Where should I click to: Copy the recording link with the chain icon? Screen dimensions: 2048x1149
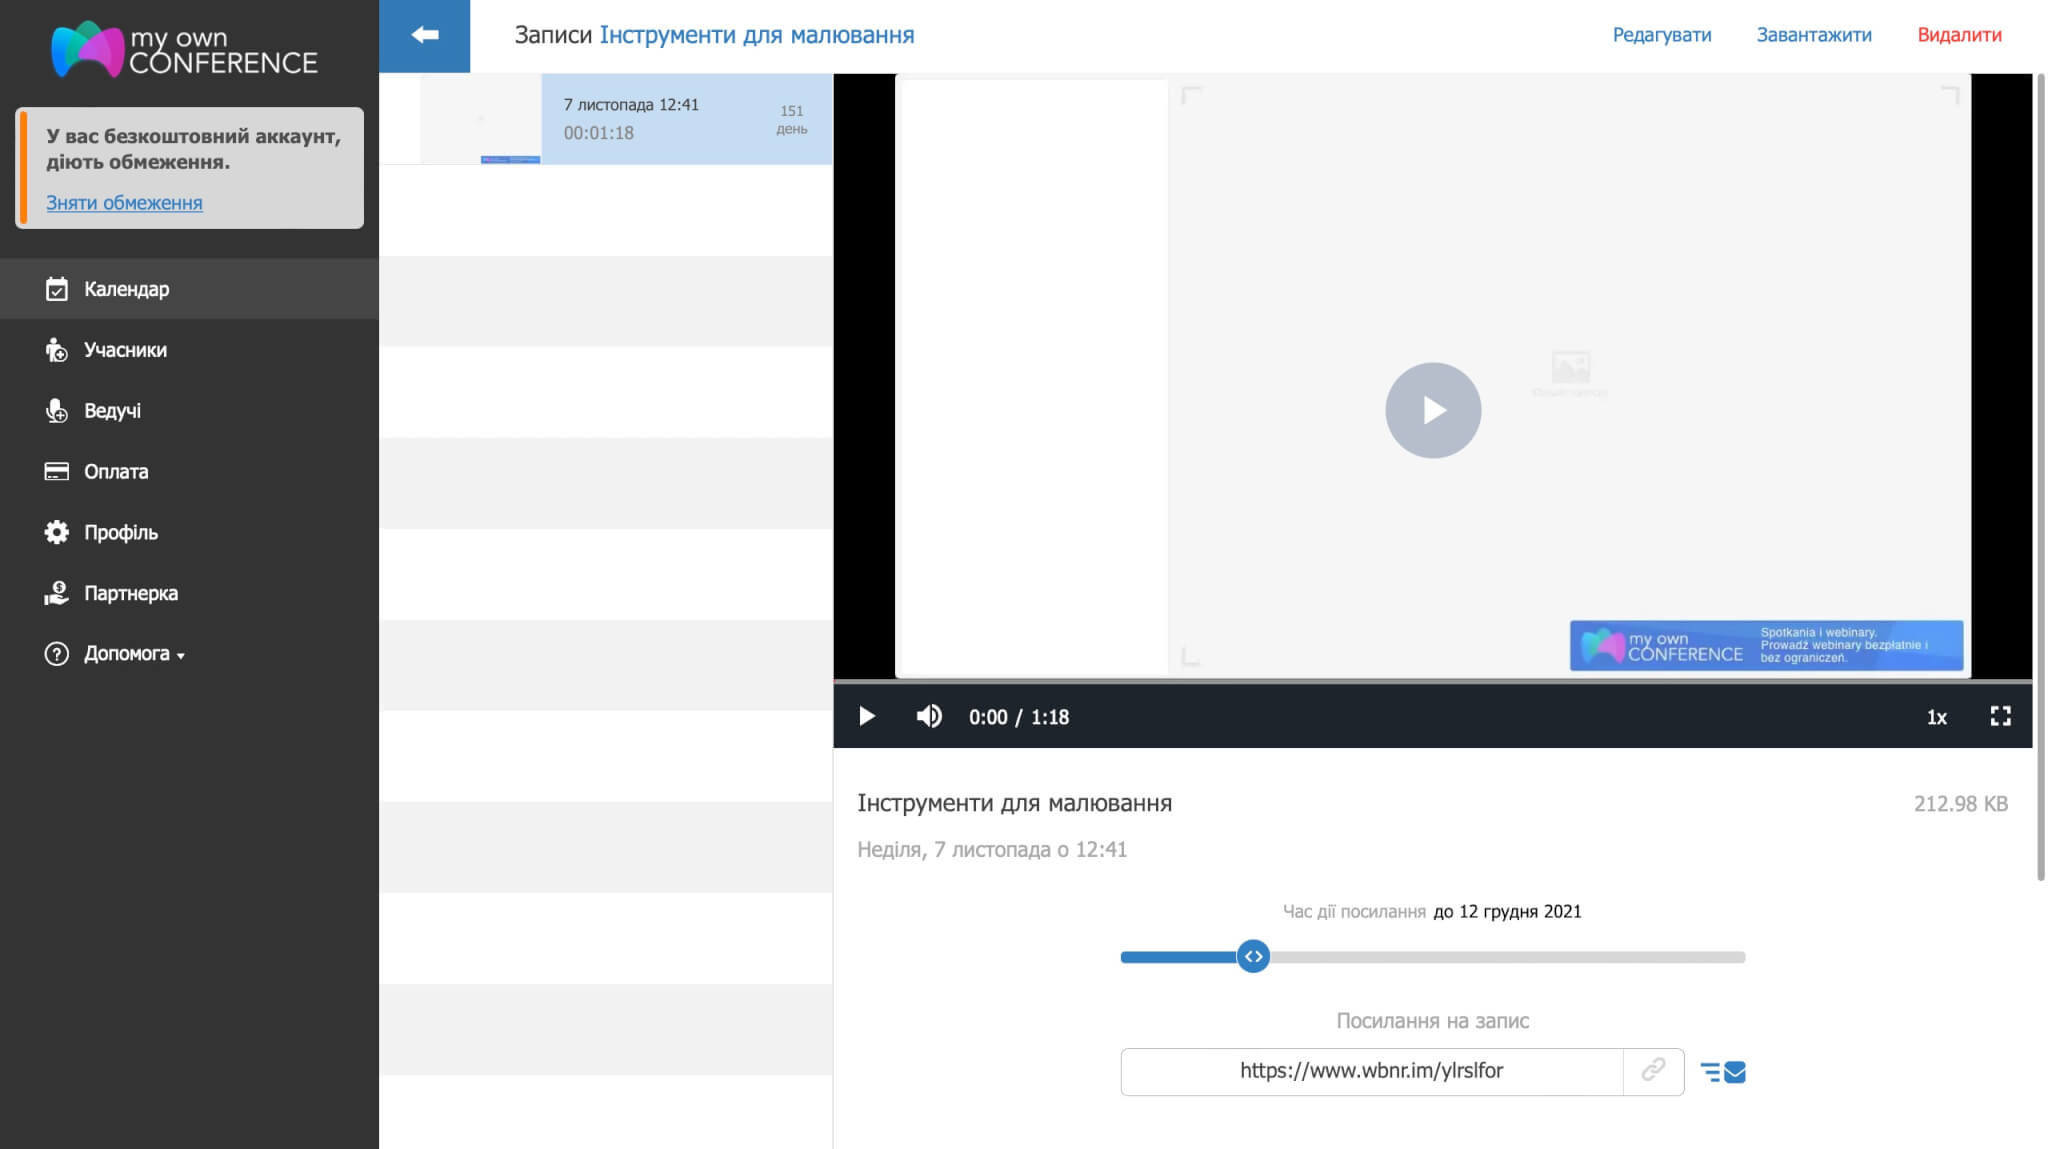click(1653, 1071)
